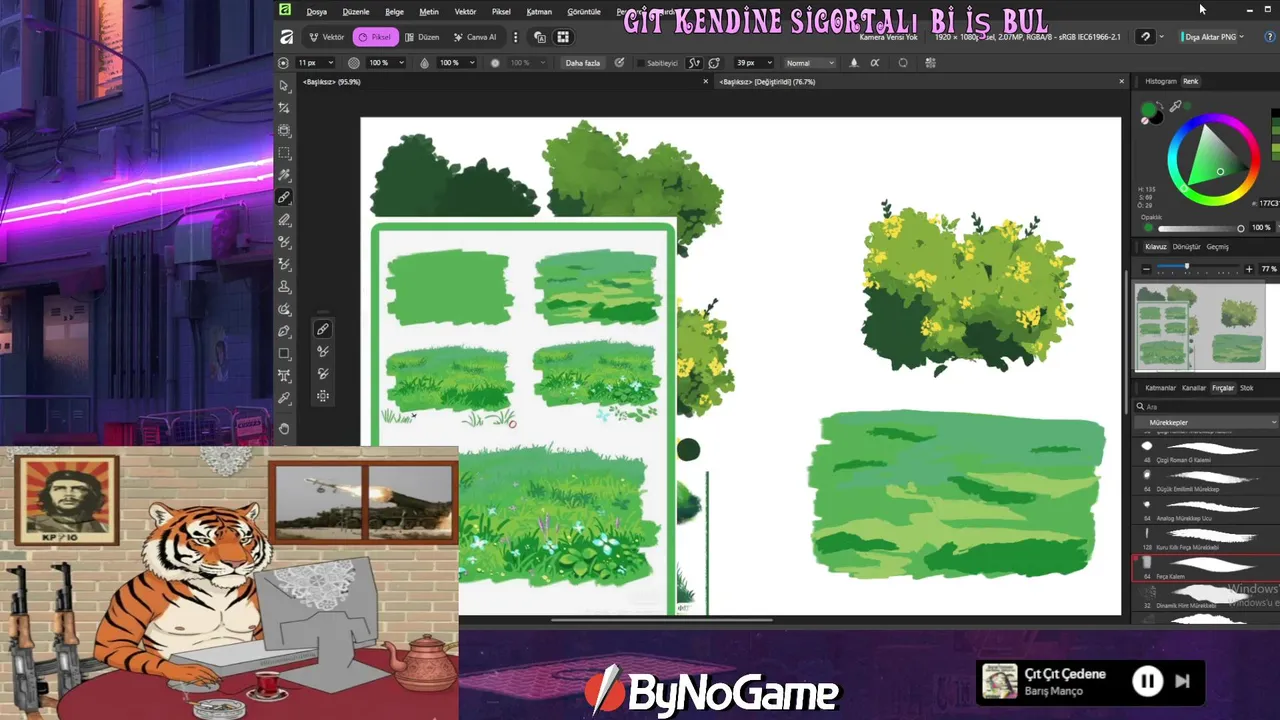Switch to Piksel persona
The width and height of the screenshot is (1280, 720).
(375, 37)
